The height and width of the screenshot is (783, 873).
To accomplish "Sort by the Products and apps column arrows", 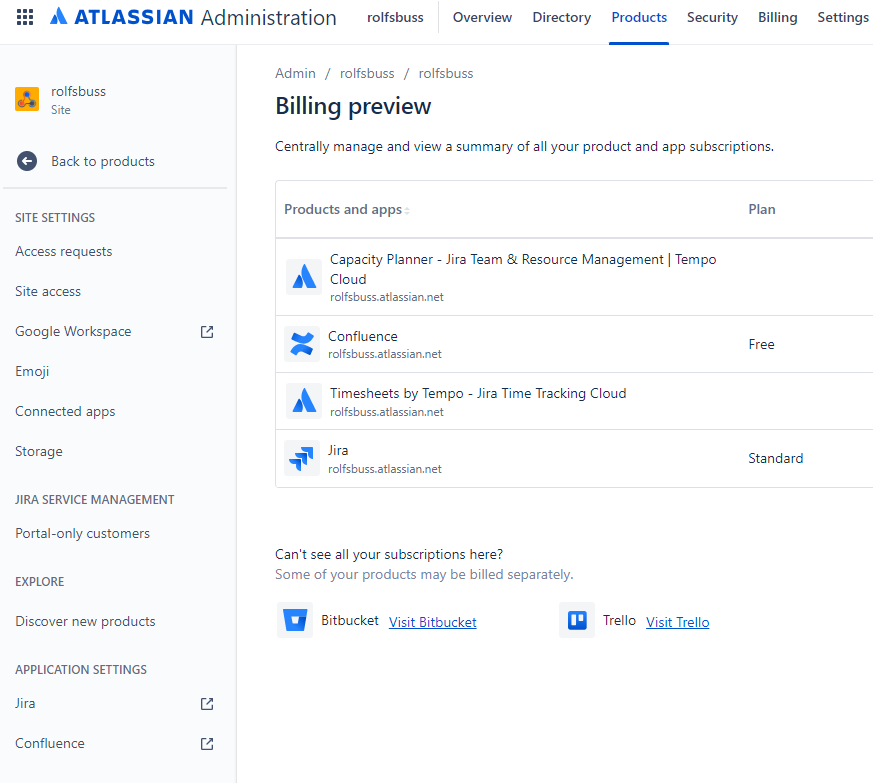I will [x=407, y=211].
